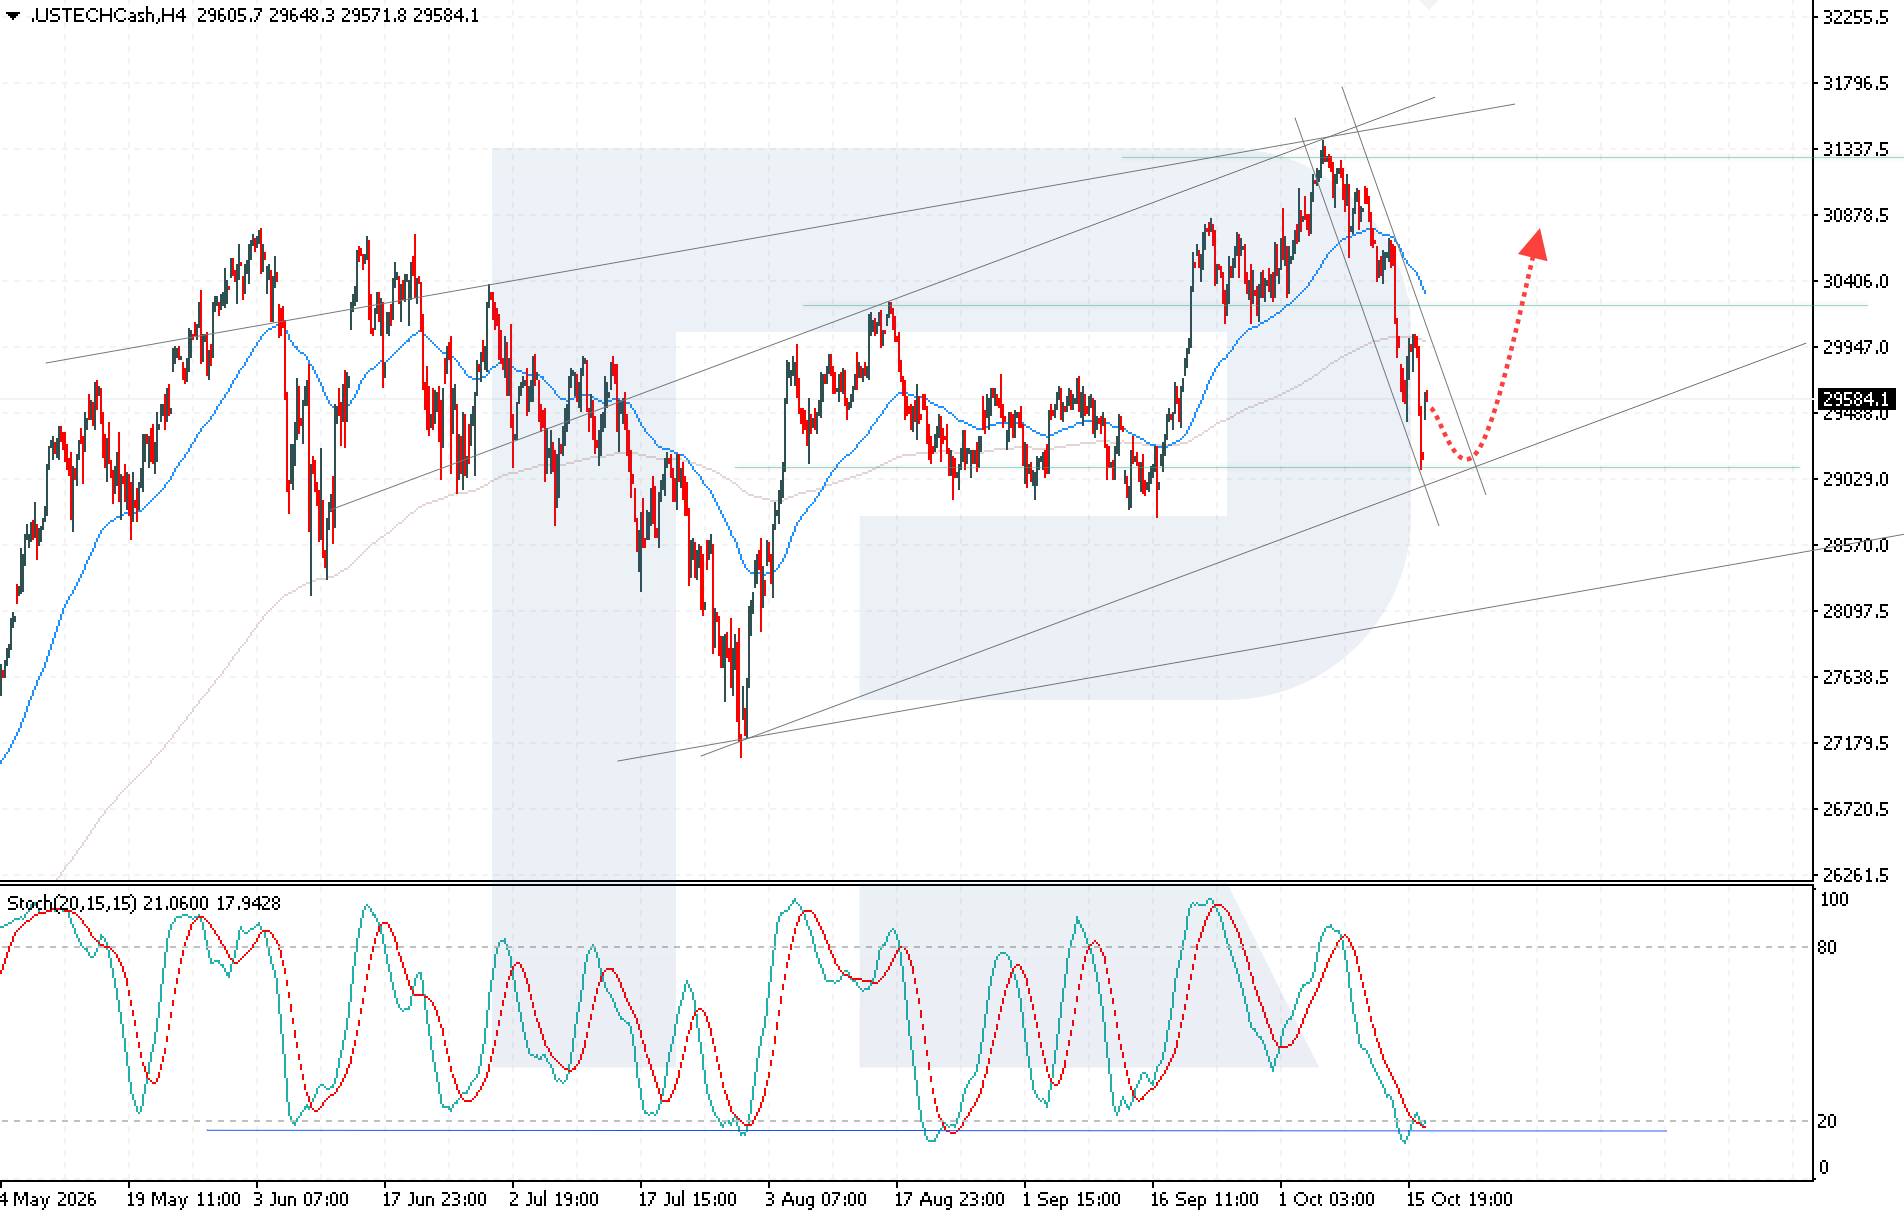Viewport: 1904px width, 1216px height.
Task: Click the stochastic 80 level label
Action: tap(1827, 948)
